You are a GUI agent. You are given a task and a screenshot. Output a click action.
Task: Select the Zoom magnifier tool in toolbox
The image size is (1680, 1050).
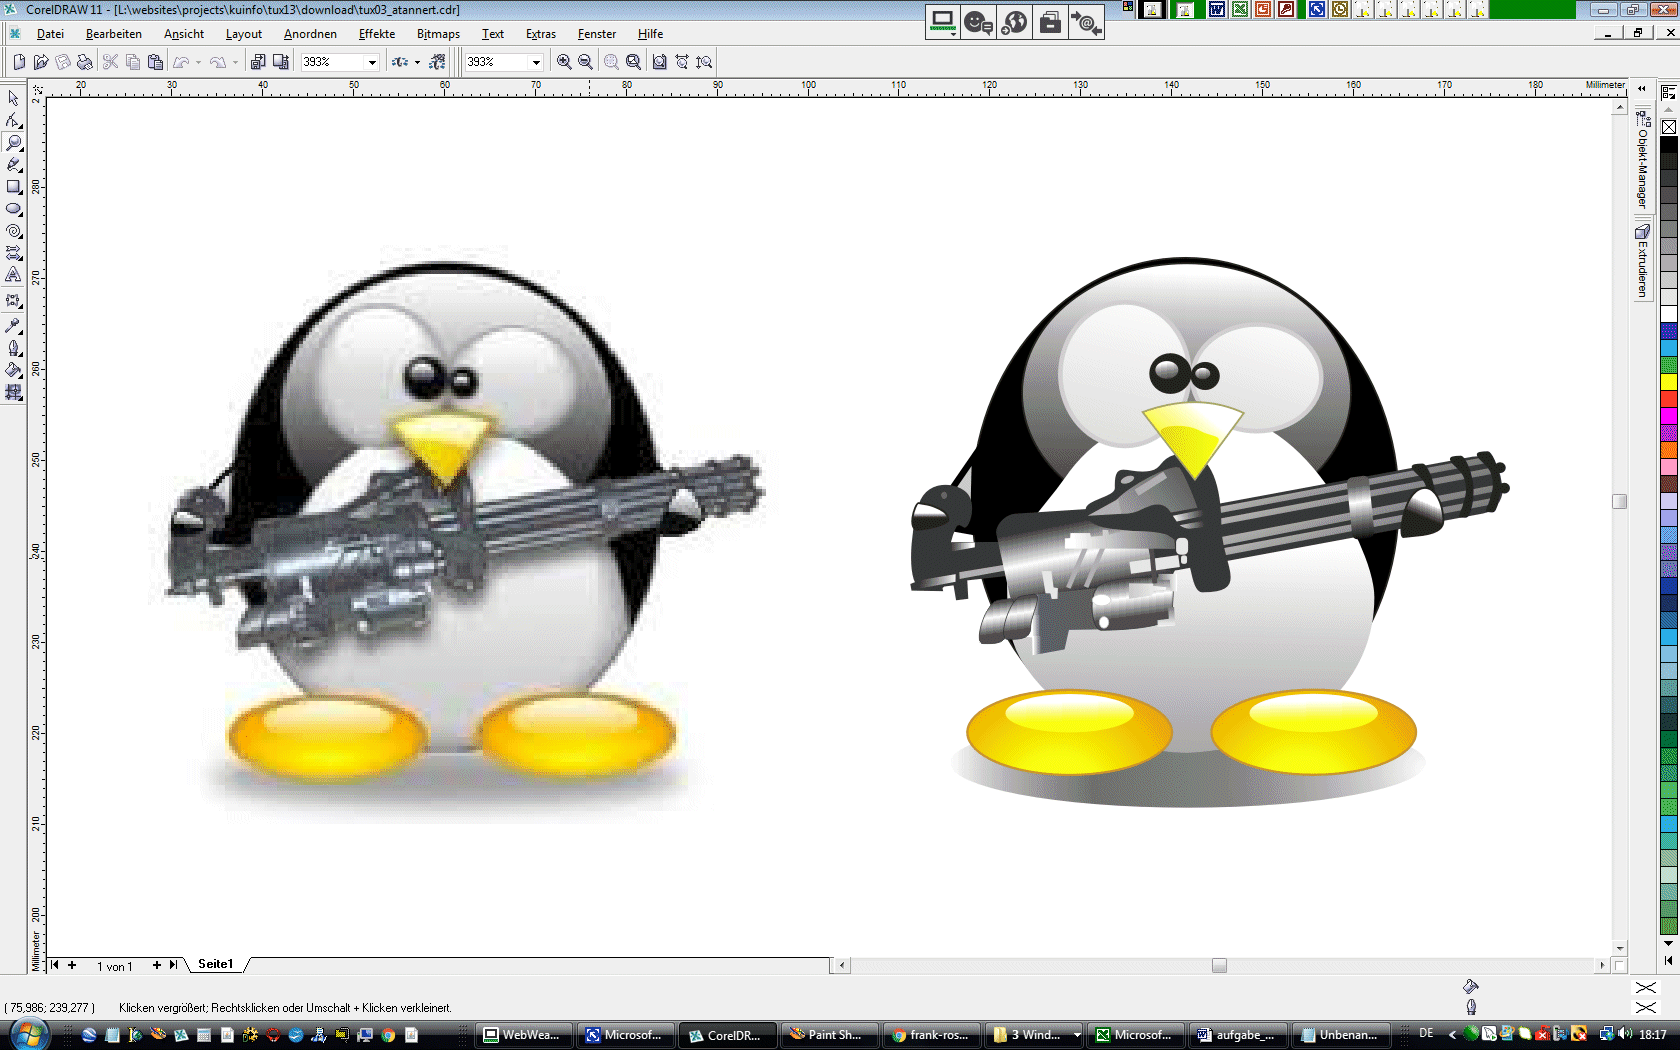13,142
